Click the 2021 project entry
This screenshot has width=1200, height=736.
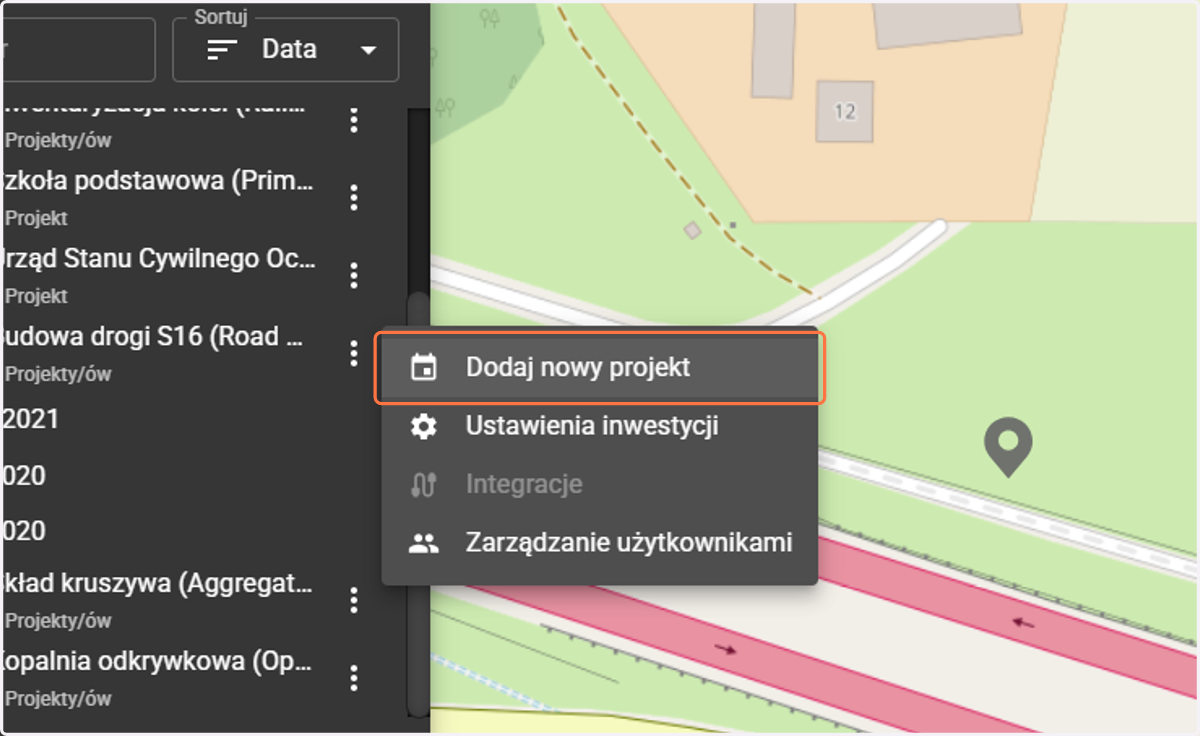point(32,419)
